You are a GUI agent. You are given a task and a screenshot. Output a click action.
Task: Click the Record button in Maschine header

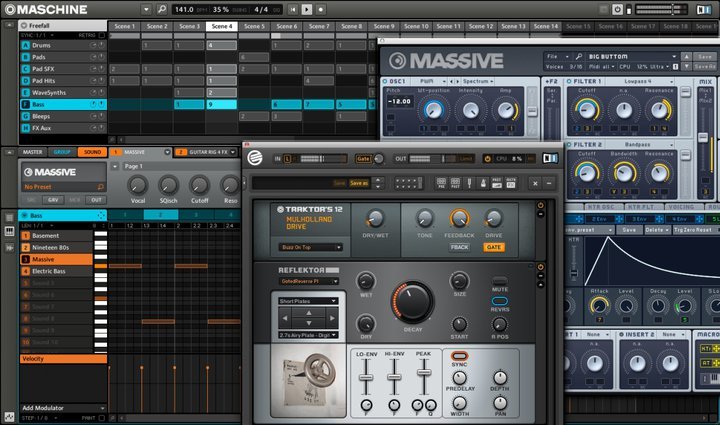coord(321,9)
